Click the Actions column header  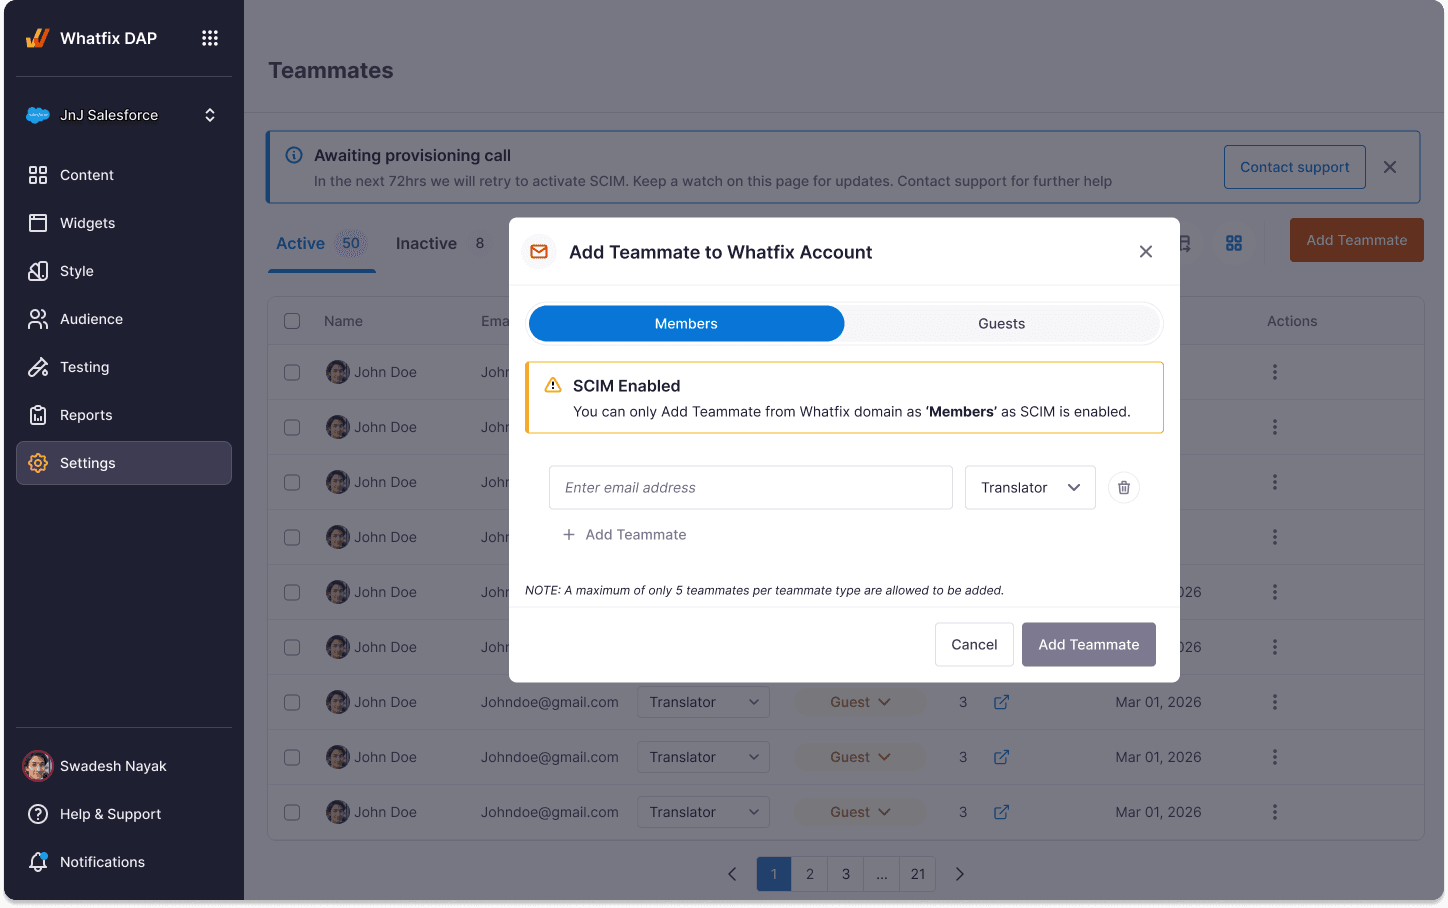[x=1292, y=321]
